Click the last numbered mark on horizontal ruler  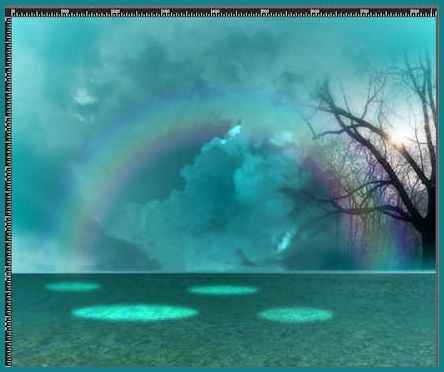414,11
